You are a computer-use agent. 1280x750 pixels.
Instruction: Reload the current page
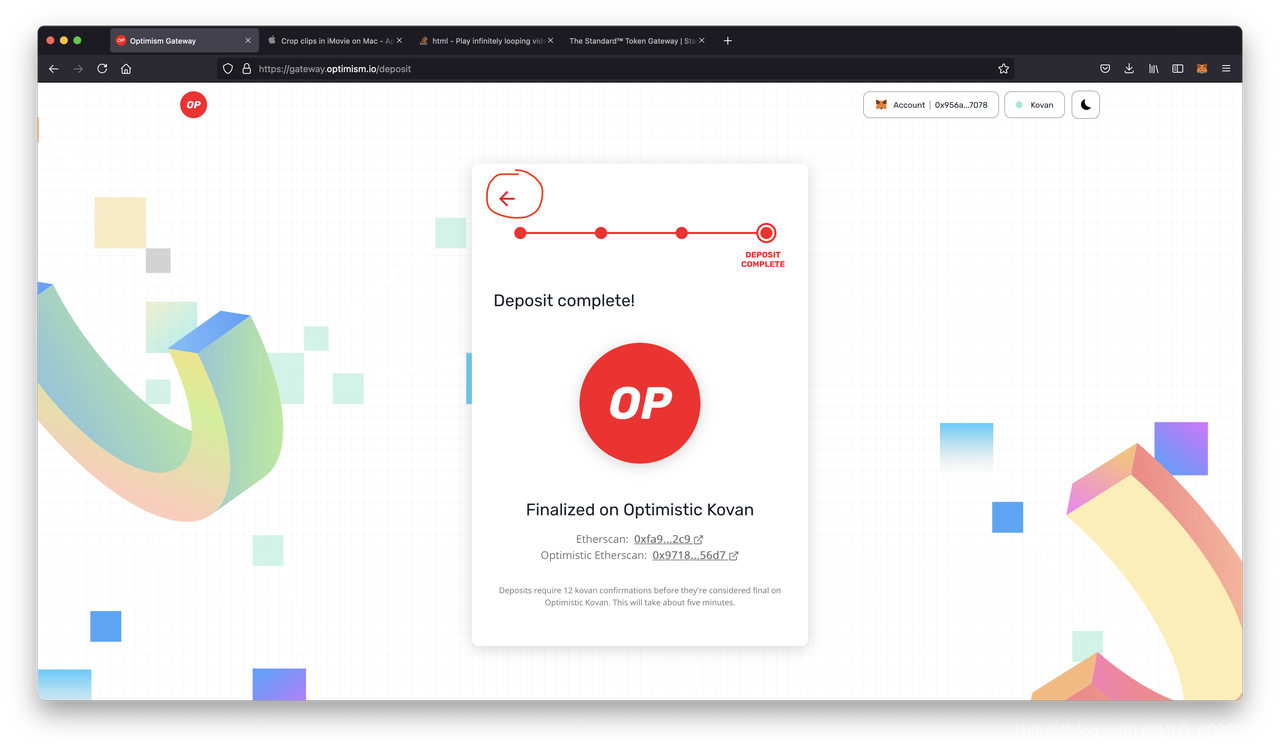[102, 69]
